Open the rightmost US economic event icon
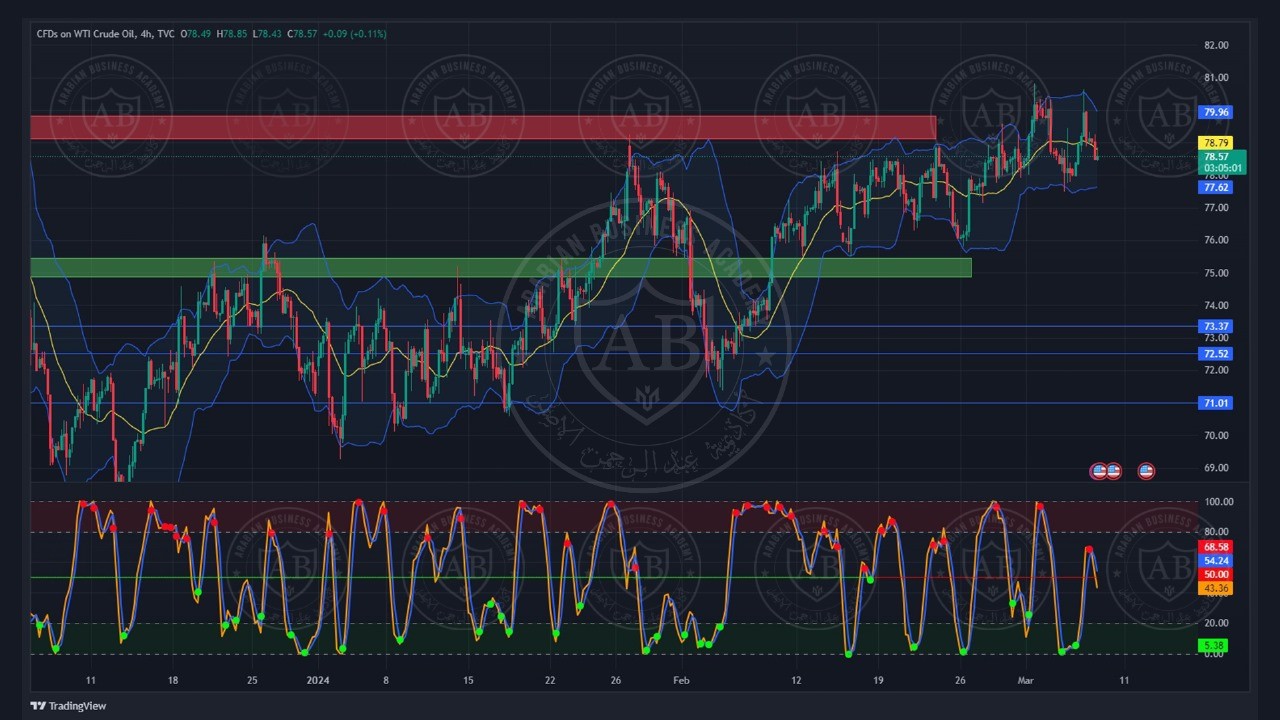 tap(1146, 471)
